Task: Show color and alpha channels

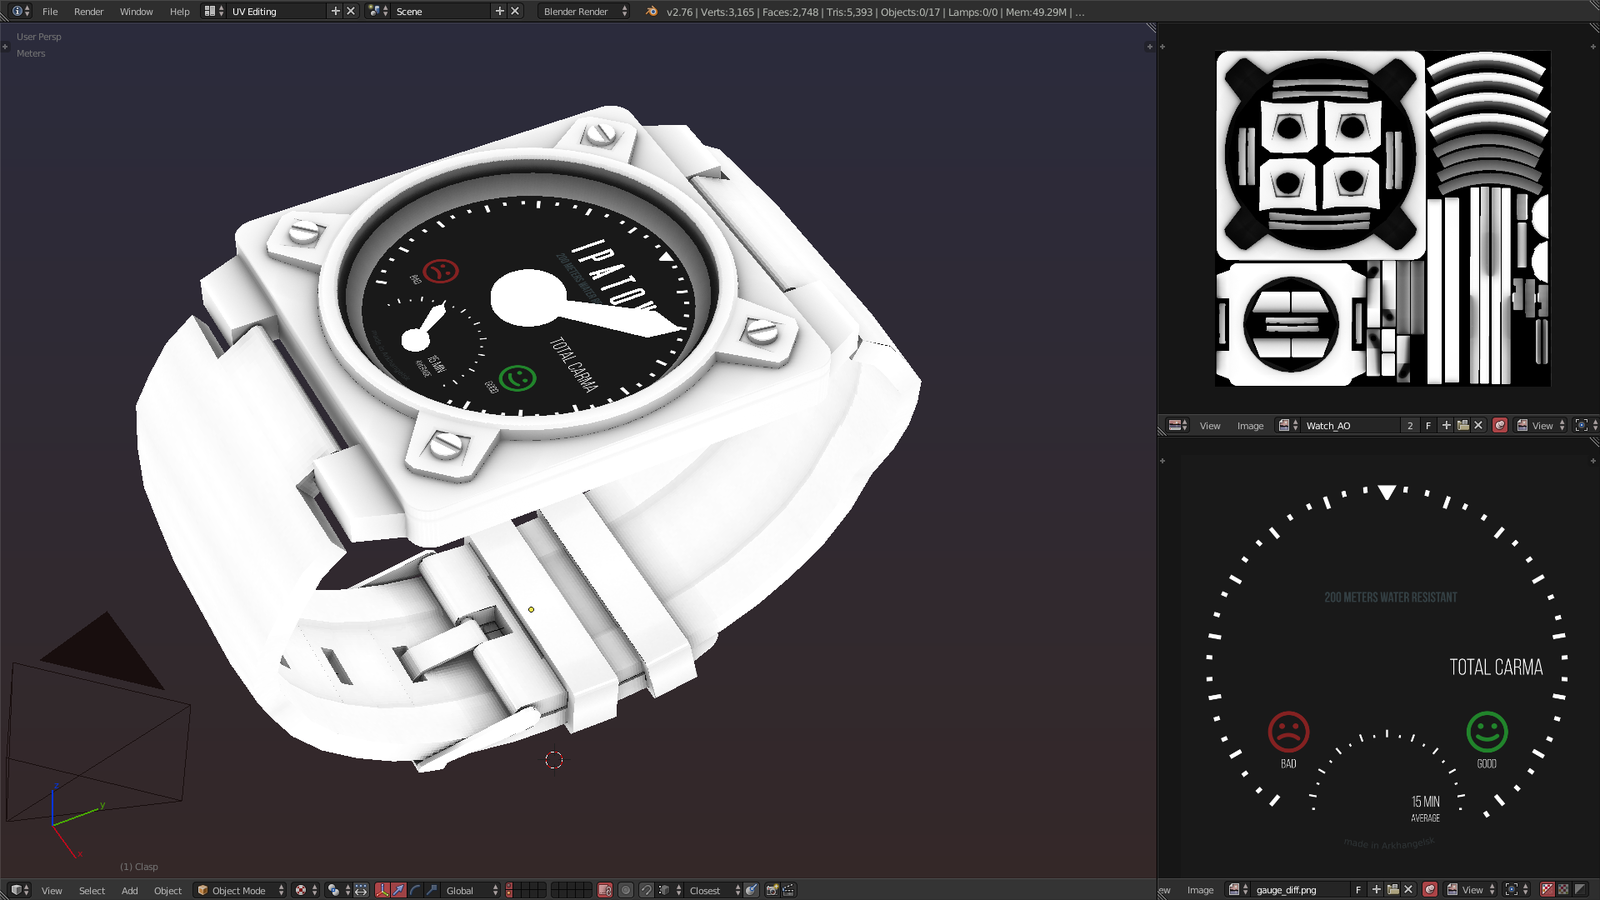Action: (1548, 890)
